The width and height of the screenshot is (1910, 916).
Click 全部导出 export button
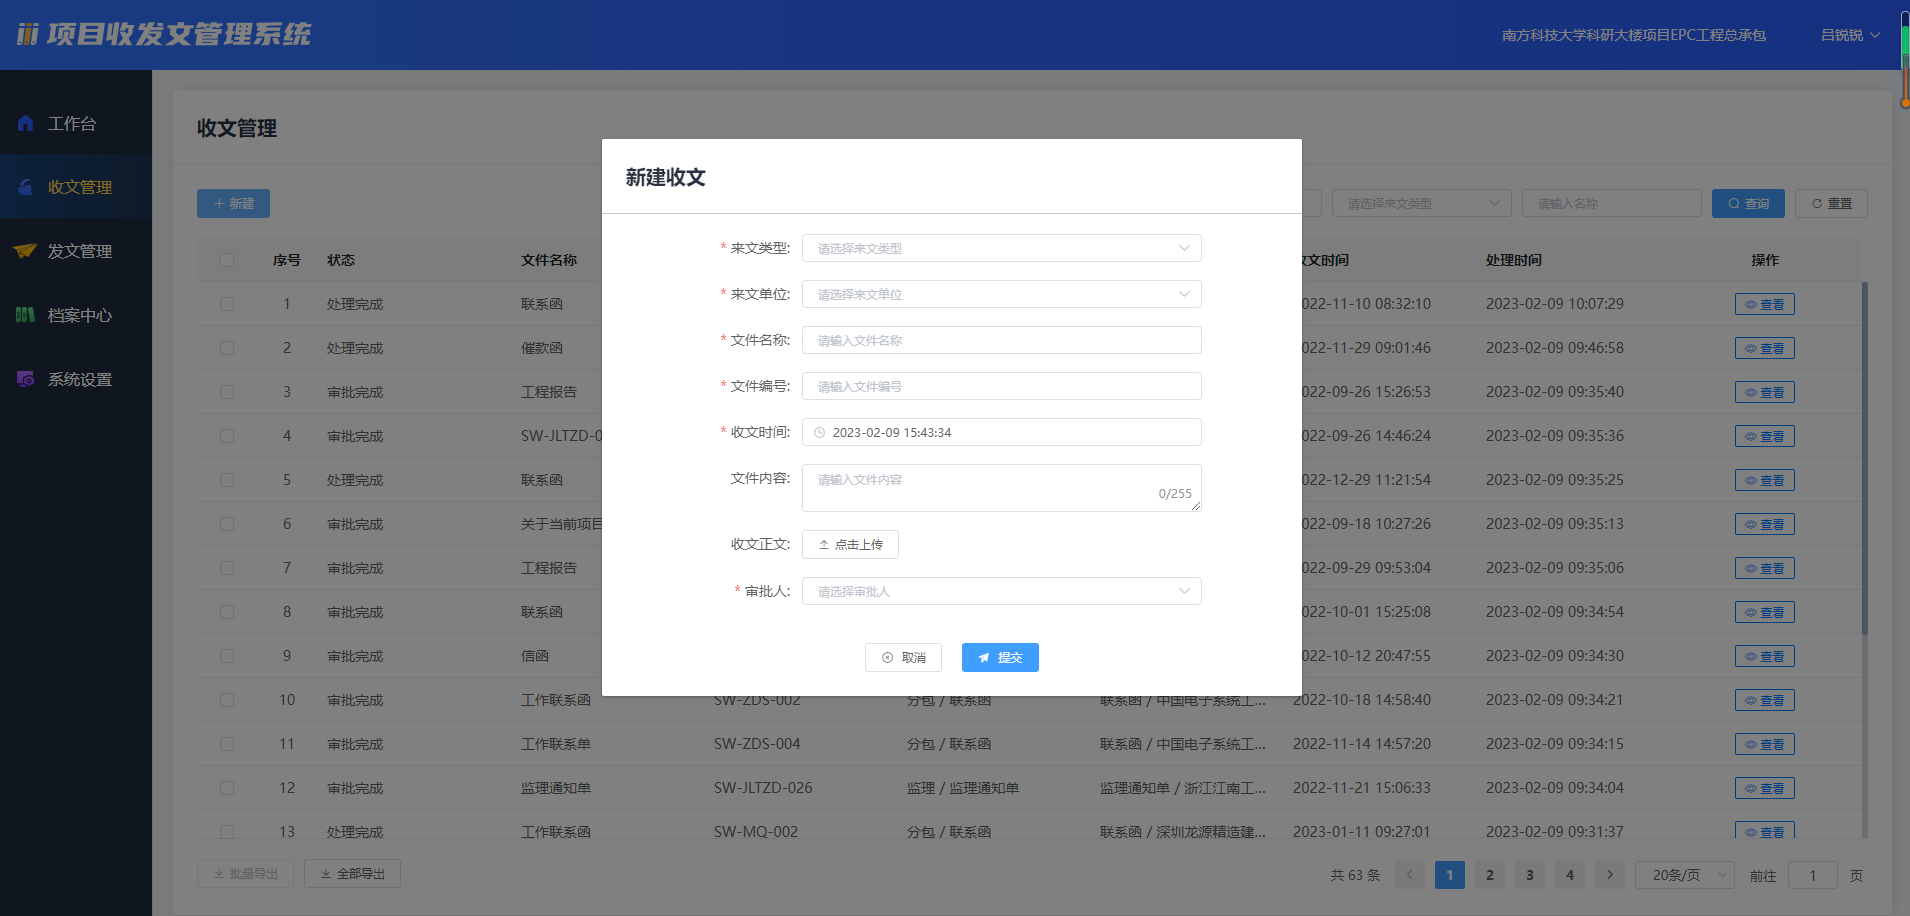[352, 873]
